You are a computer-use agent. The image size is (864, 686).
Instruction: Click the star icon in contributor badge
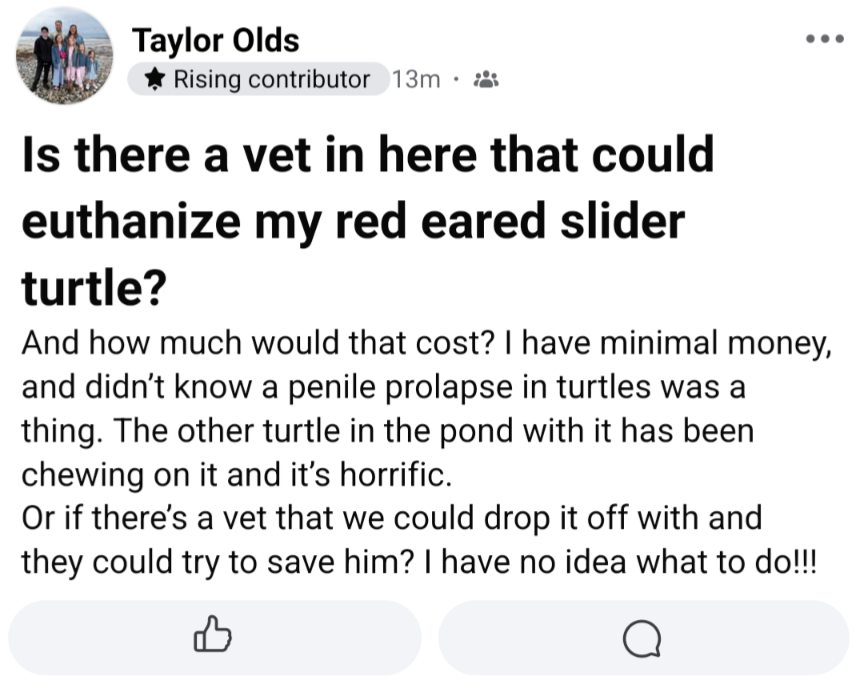click(156, 79)
